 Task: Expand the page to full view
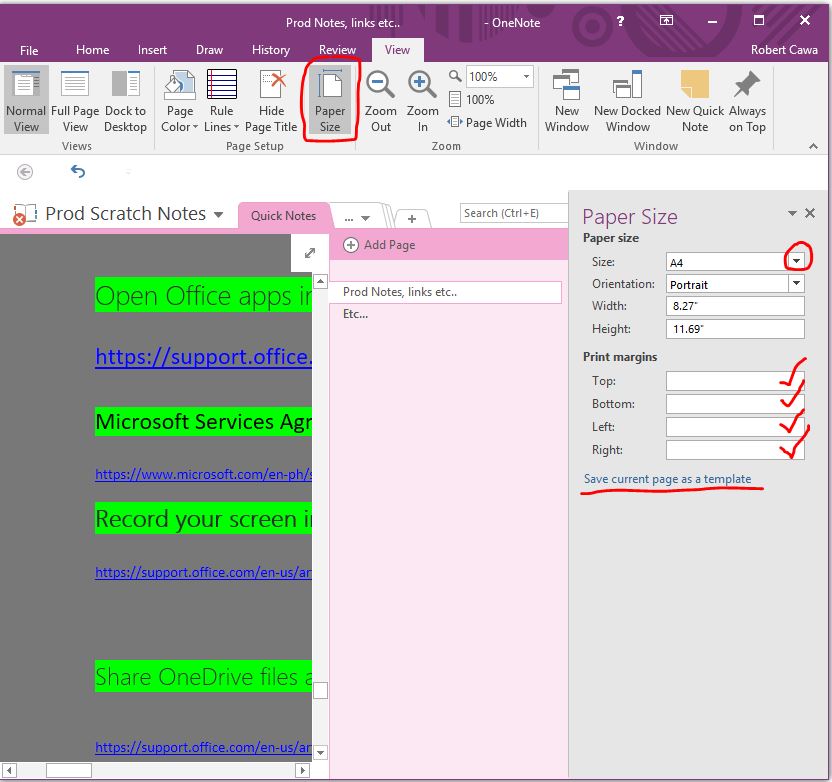click(x=310, y=253)
